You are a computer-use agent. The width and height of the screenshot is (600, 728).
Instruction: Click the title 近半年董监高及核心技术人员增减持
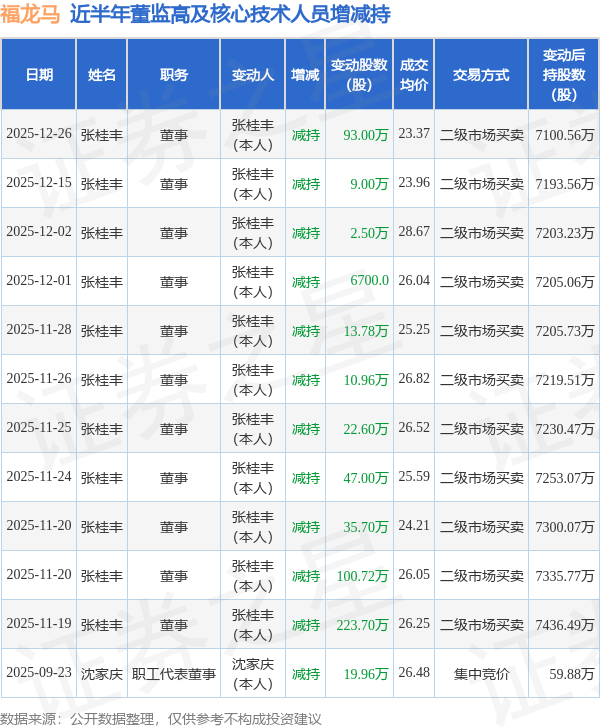point(230,14)
